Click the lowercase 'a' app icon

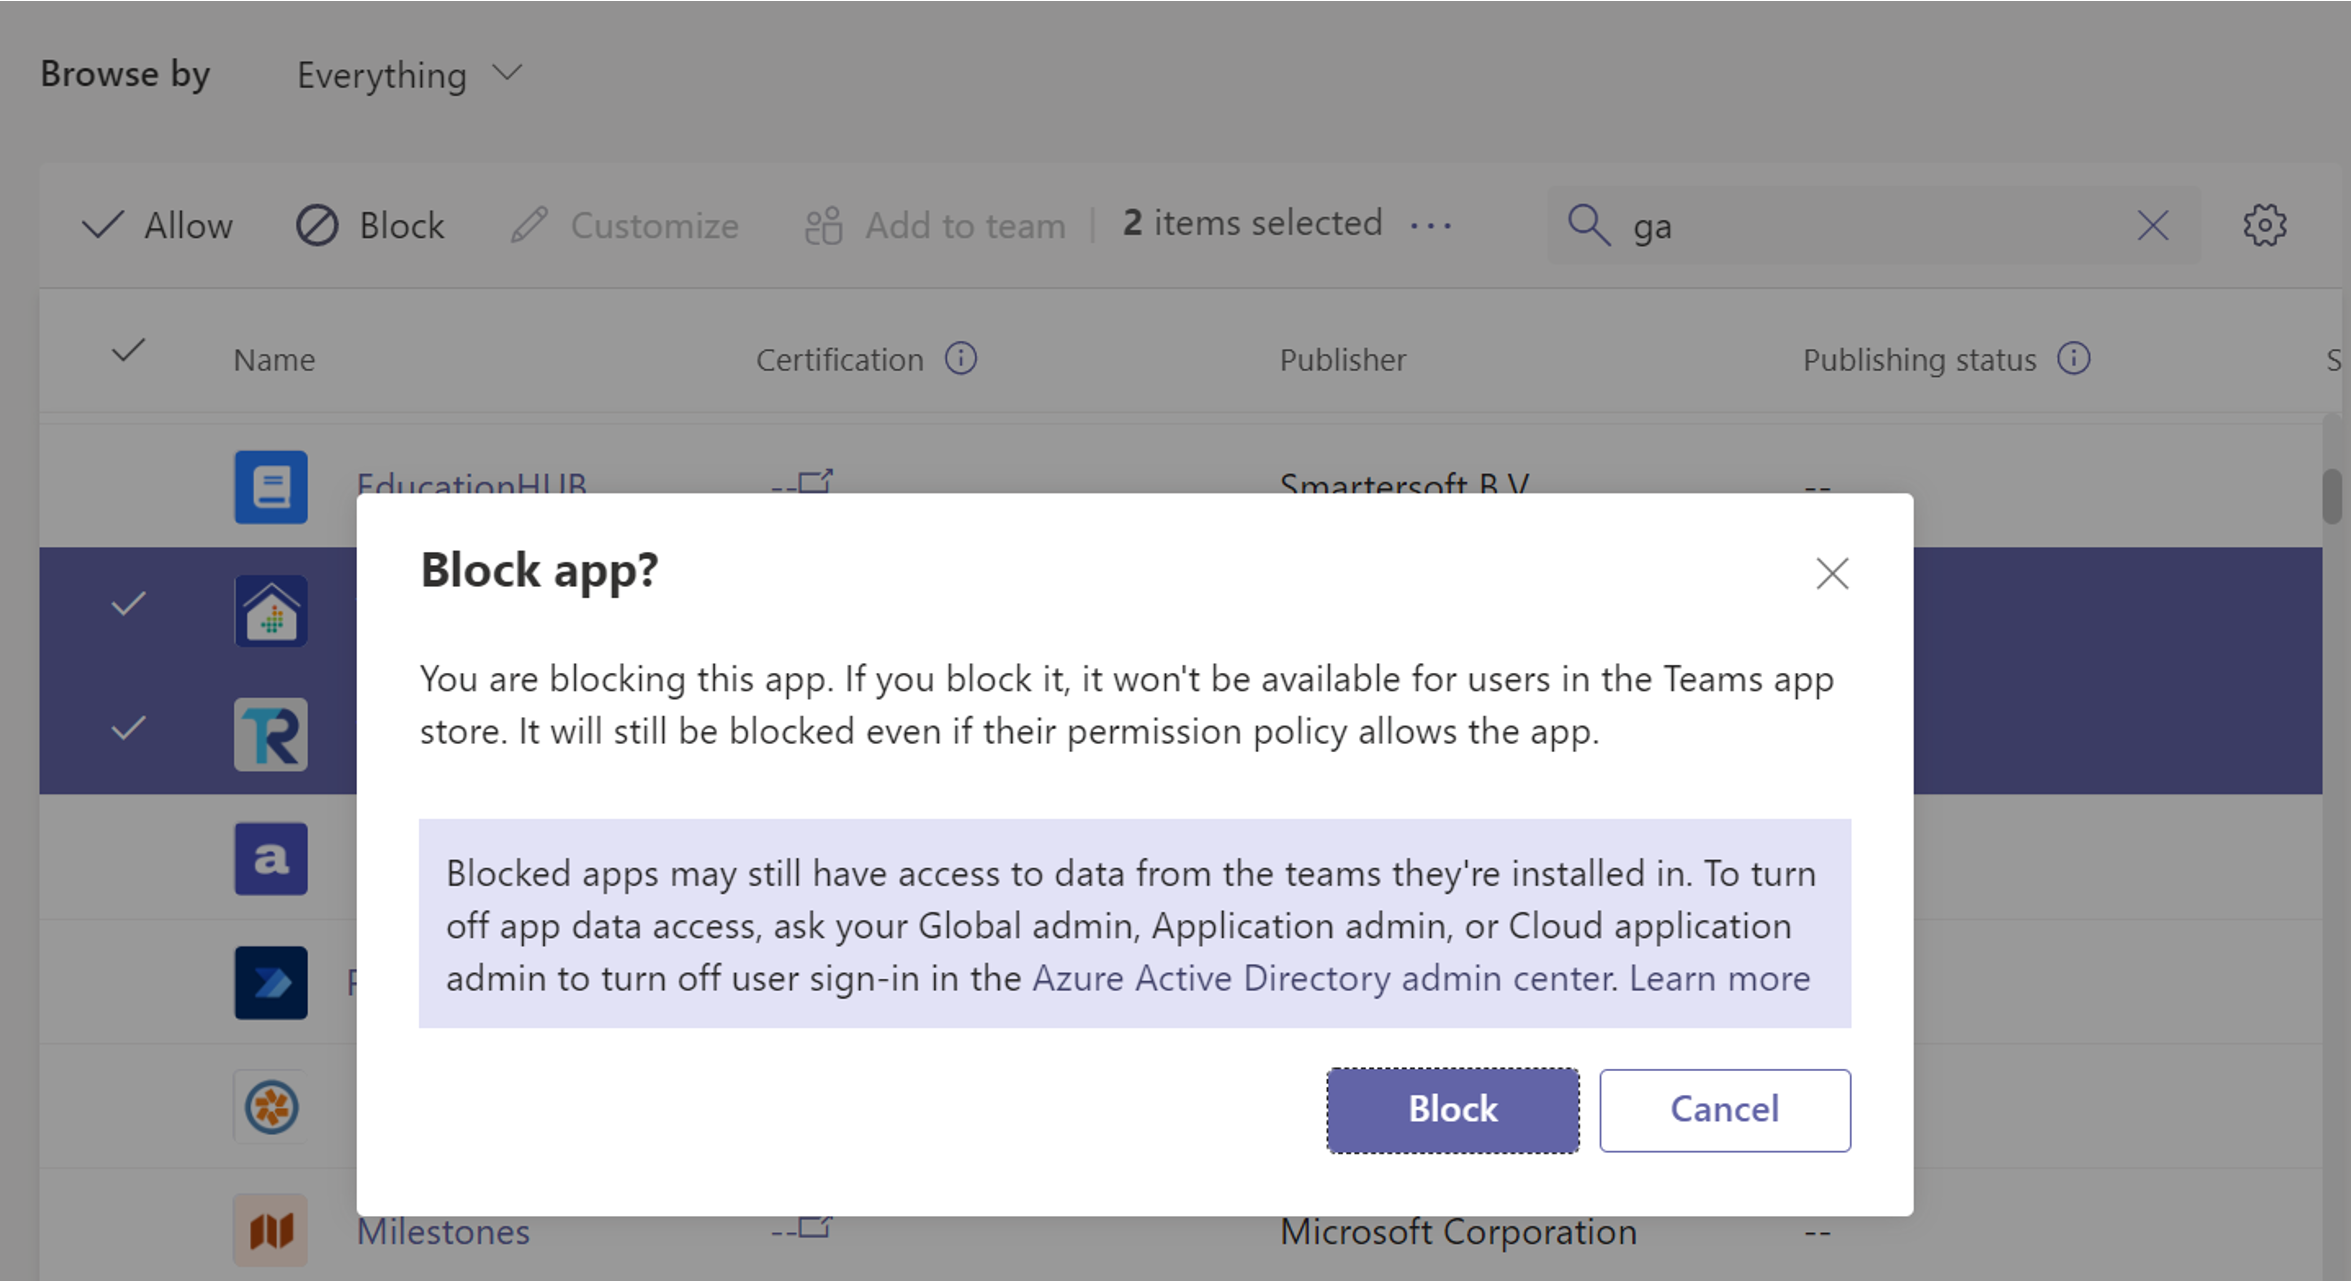(x=271, y=858)
